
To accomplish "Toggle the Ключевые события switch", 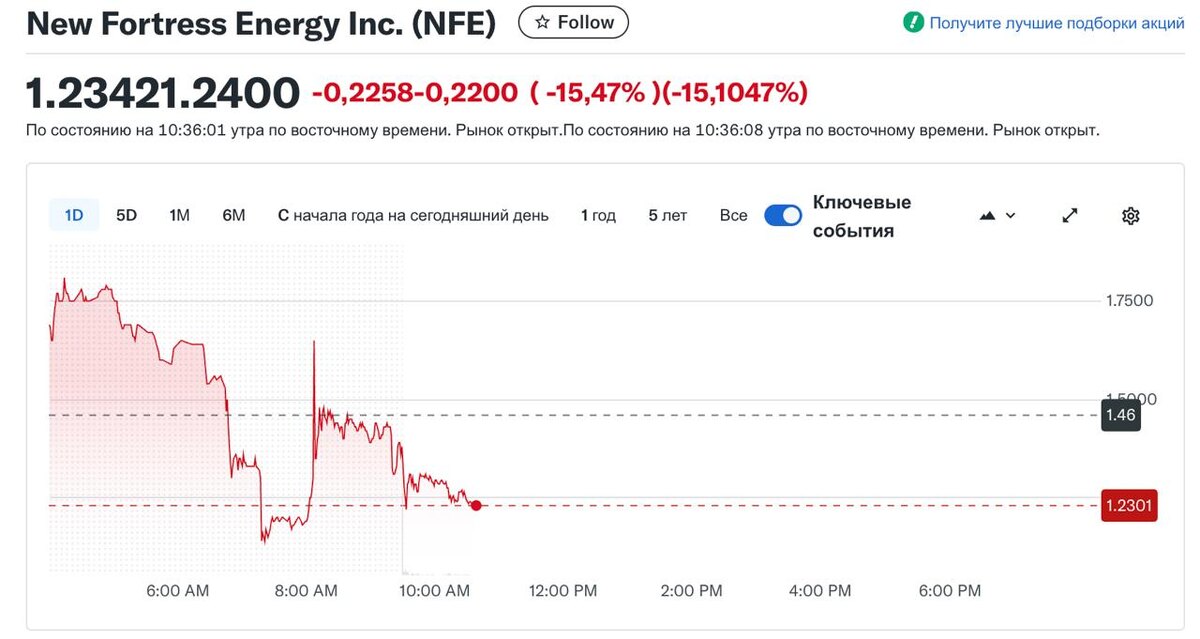I will click(x=783, y=215).
